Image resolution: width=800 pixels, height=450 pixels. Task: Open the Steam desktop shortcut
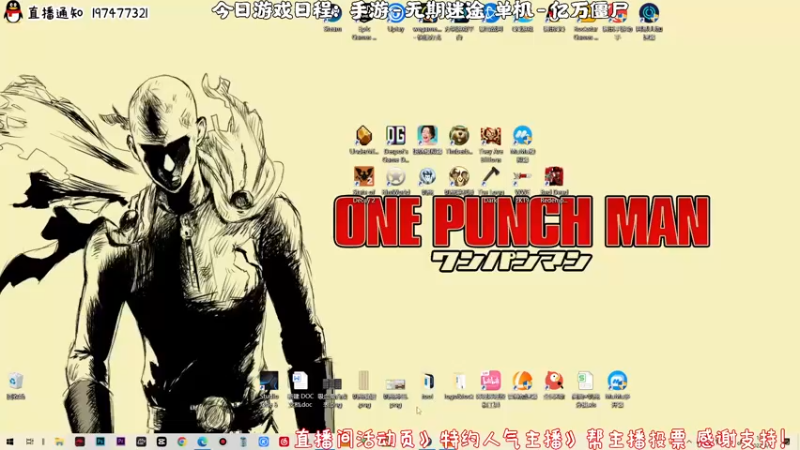coord(333,16)
